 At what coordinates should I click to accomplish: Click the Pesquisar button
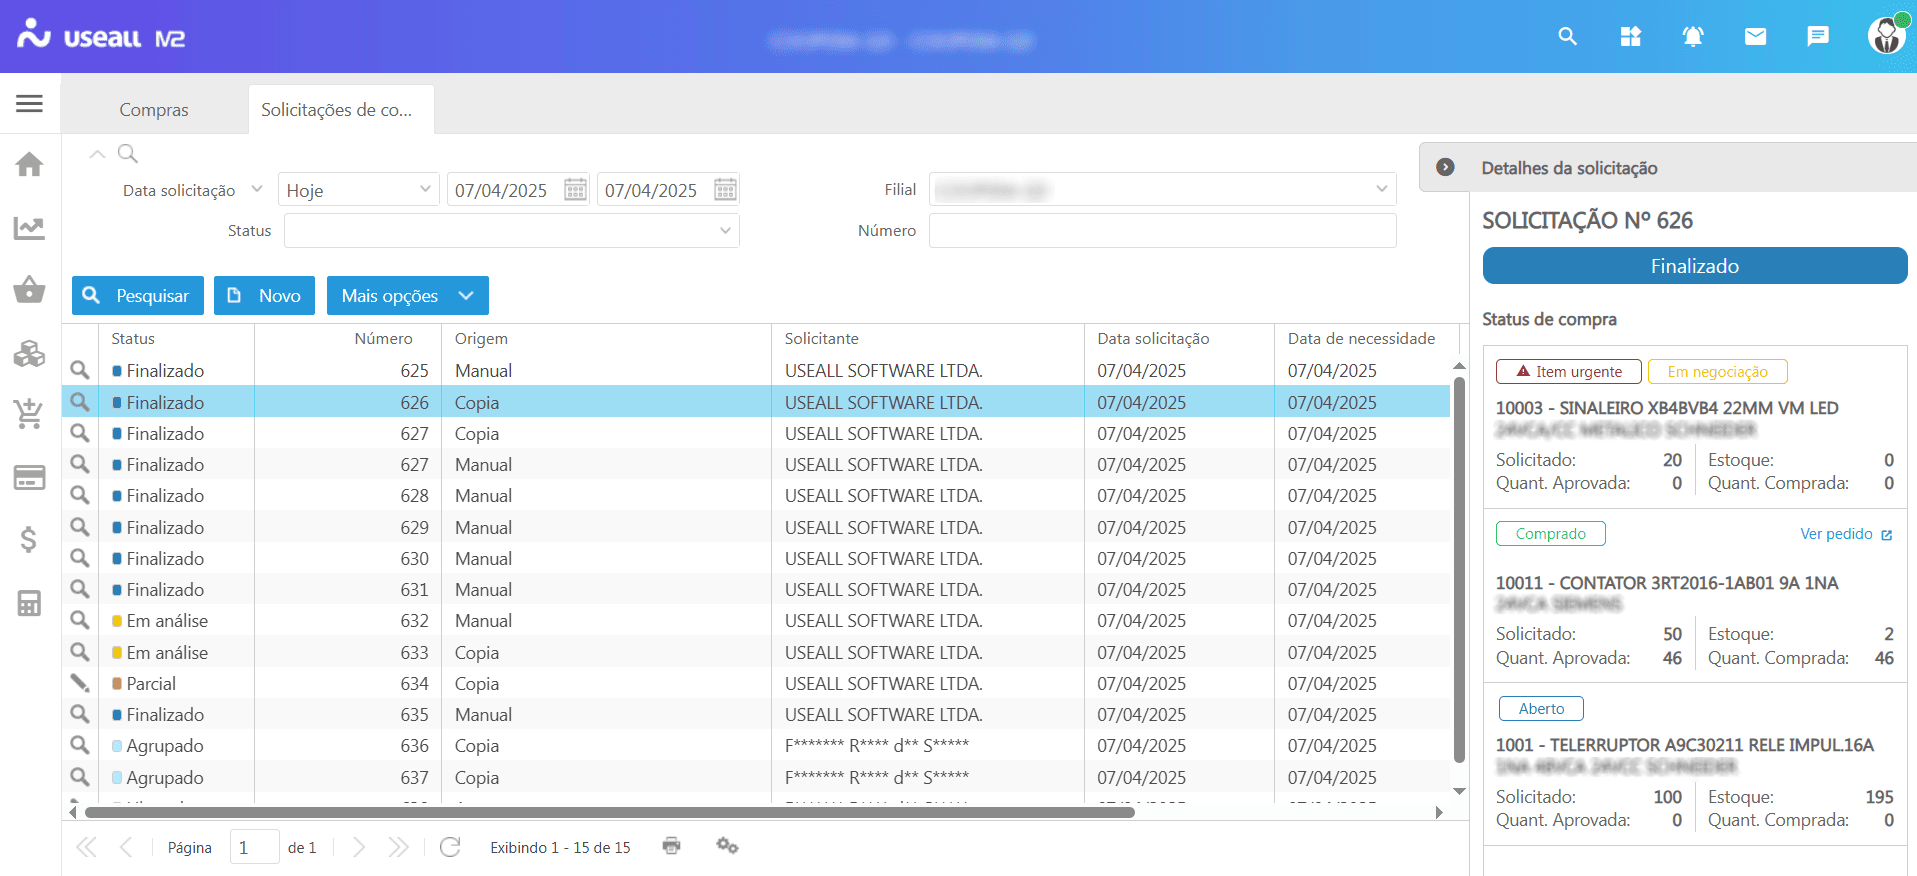pyautogui.click(x=137, y=296)
